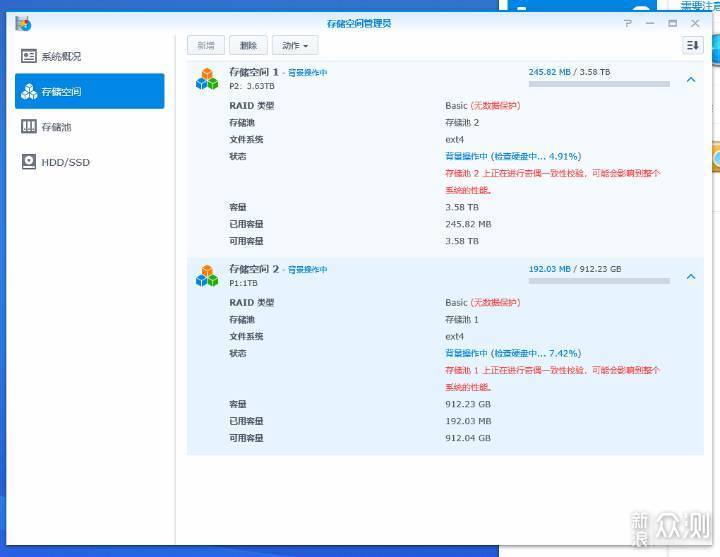
Task: Click the 7.42% disk check status link
Action: click(x=512, y=353)
